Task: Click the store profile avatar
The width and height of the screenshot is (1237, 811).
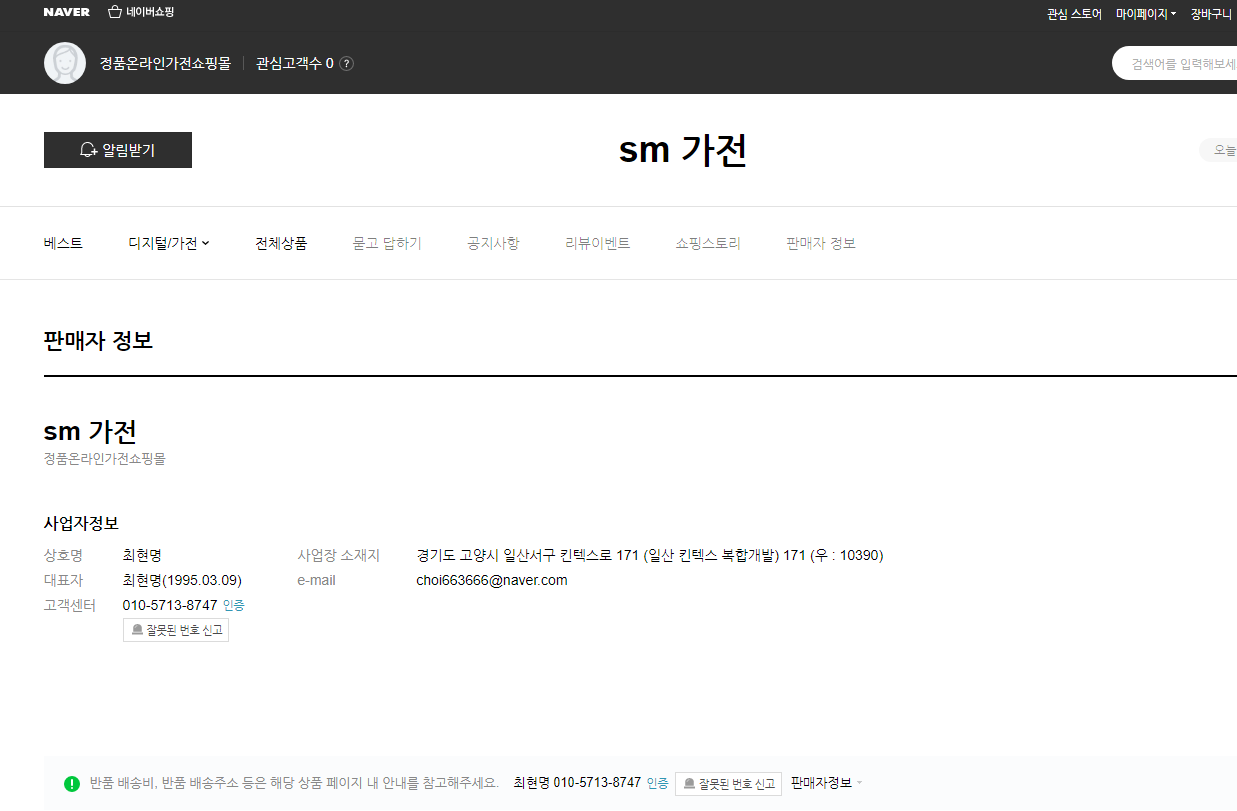Action: tap(65, 63)
